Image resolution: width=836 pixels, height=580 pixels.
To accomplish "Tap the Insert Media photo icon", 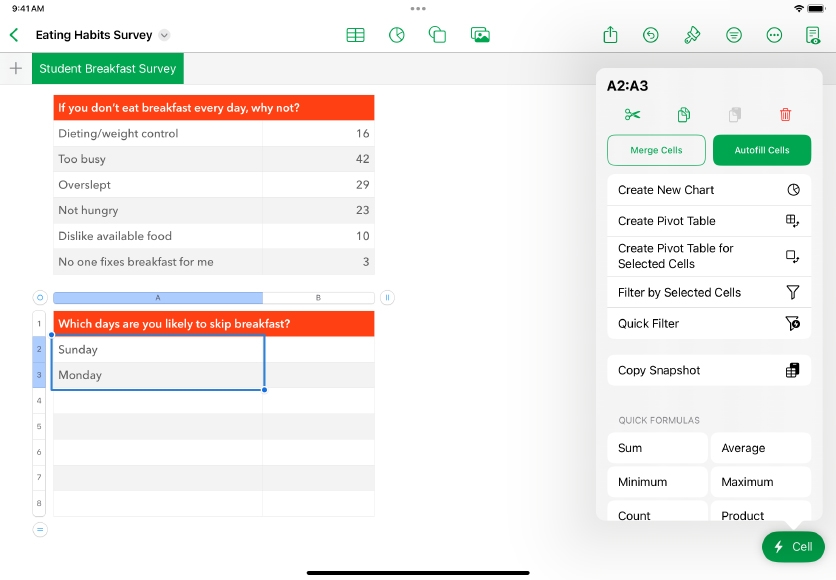I will click(480, 35).
